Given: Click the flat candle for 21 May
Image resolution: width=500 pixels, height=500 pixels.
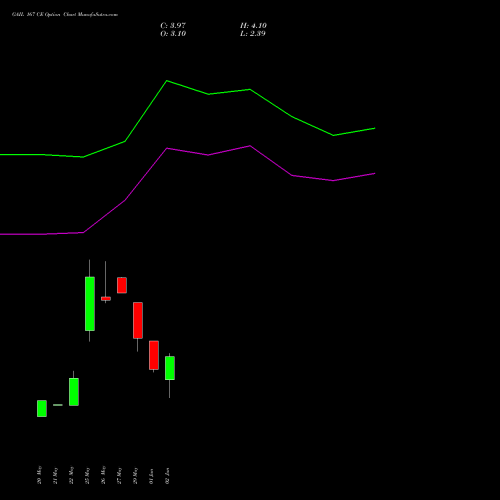Looking at the screenshot, I should [58, 405].
